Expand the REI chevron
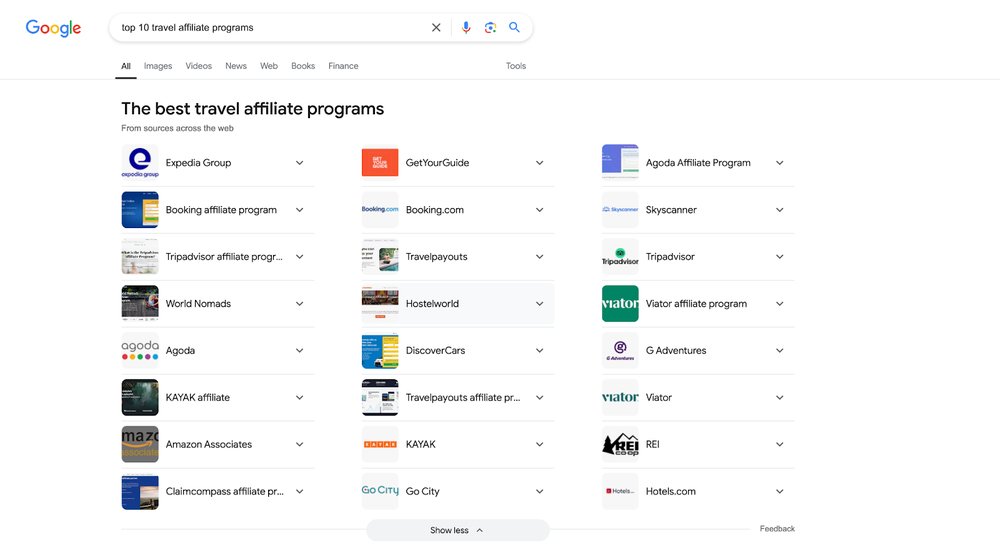Viewport: 1000px width, 548px height. pyautogui.click(x=779, y=444)
